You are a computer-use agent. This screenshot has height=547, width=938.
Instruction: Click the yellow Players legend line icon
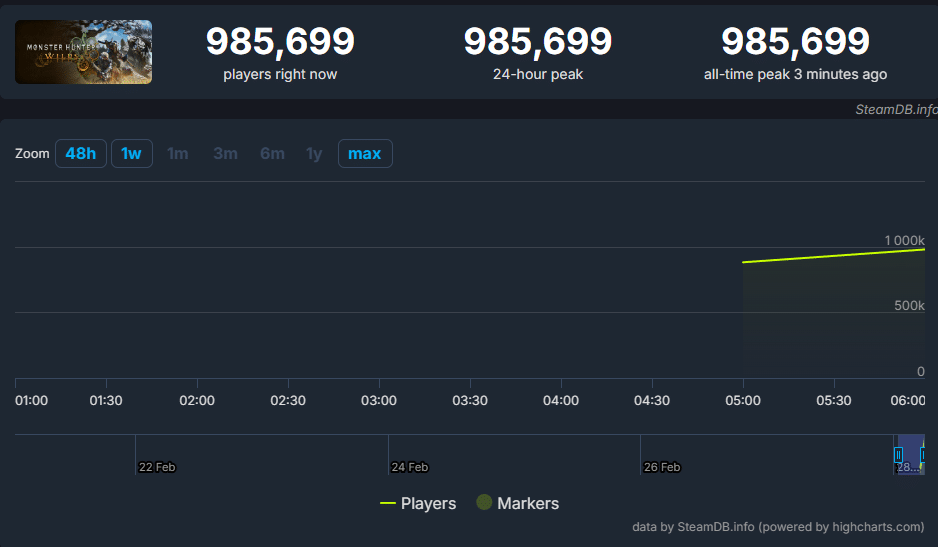pyautogui.click(x=388, y=503)
